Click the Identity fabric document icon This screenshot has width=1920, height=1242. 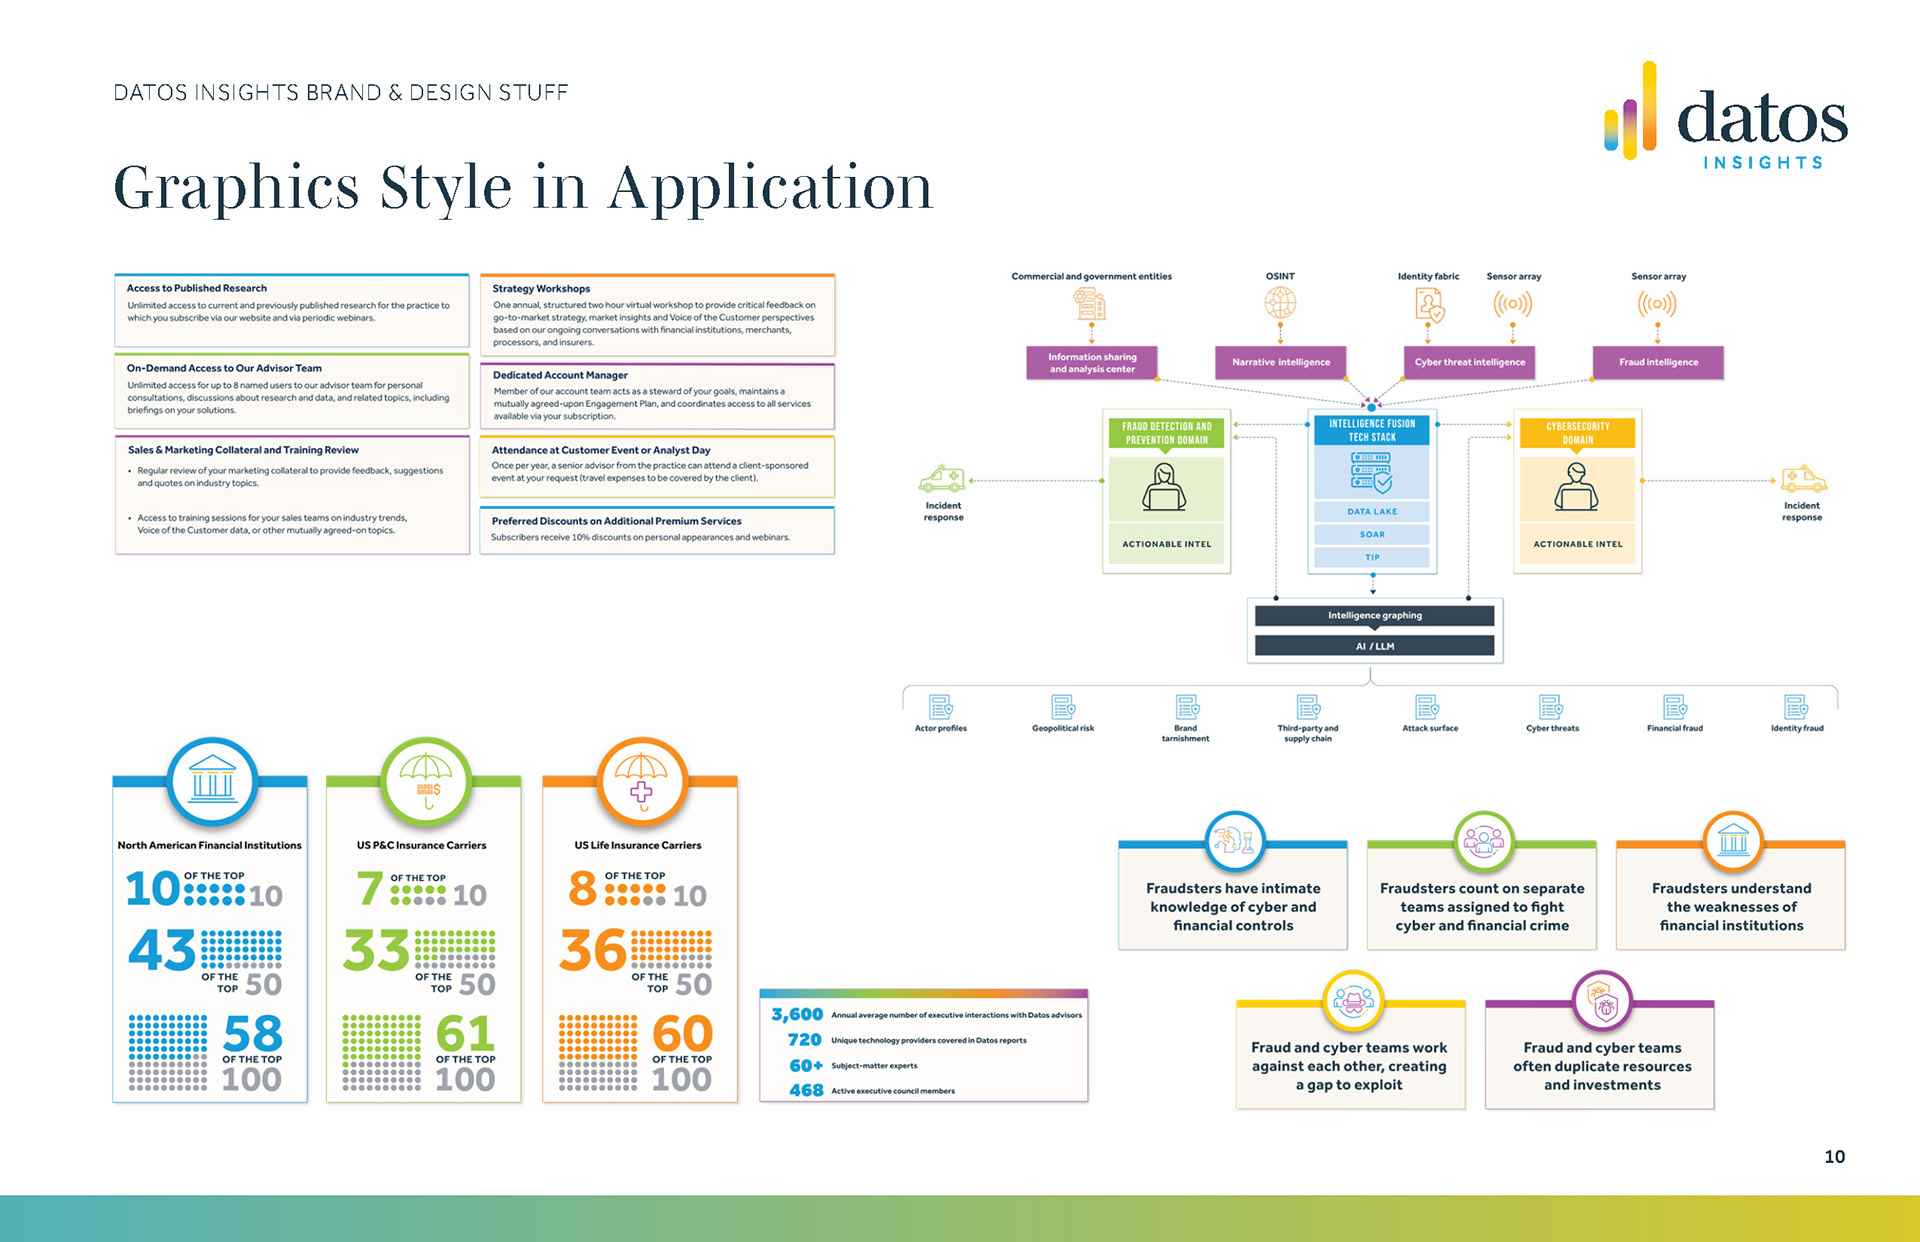click(x=1429, y=304)
